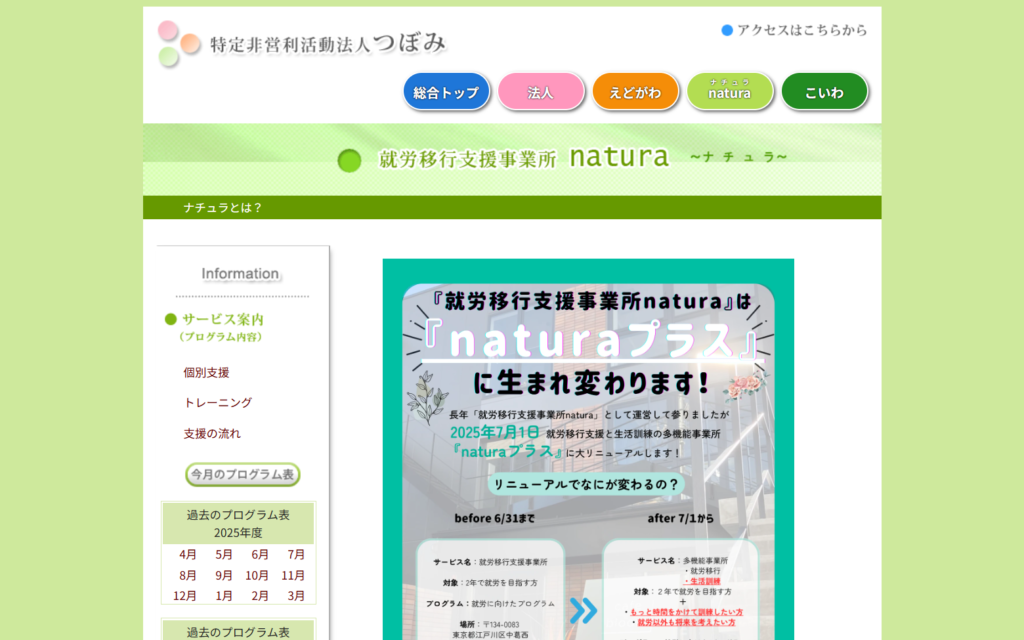
Task: Open the 1月 program table link
Action: tap(224, 596)
